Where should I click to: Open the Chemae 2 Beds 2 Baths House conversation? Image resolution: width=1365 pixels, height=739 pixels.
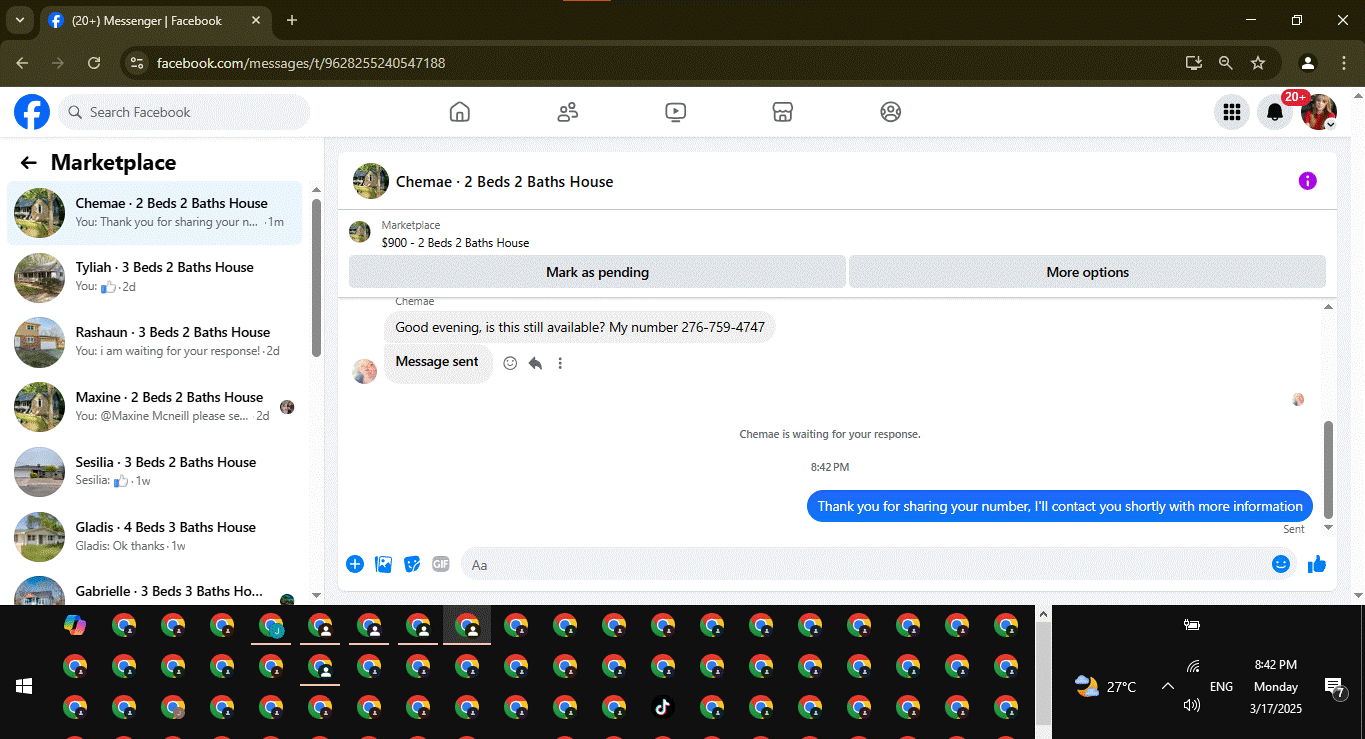(155, 213)
